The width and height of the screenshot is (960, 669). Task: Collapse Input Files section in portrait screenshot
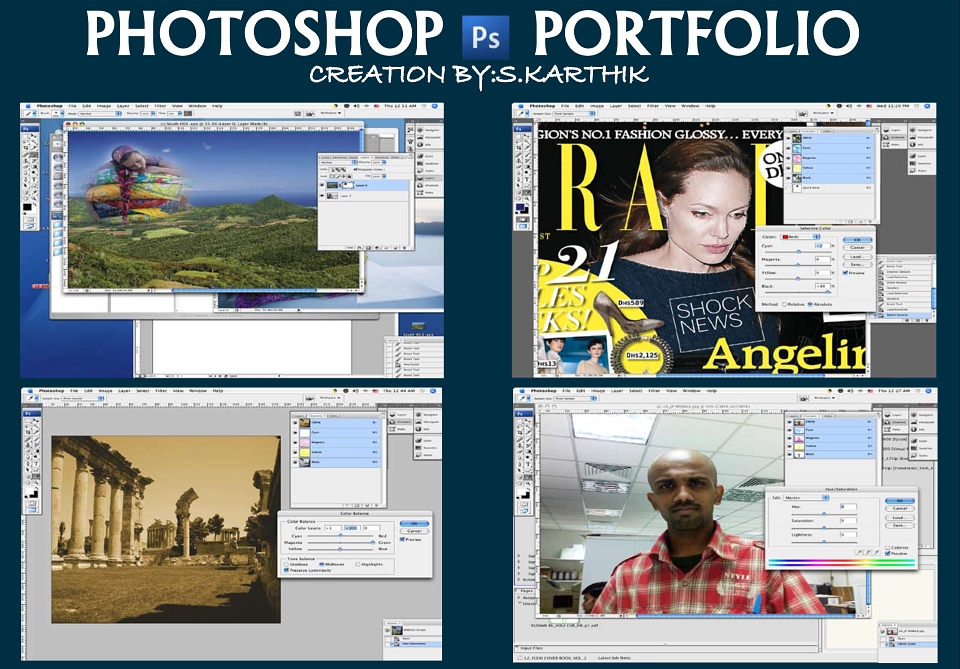click(517, 647)
